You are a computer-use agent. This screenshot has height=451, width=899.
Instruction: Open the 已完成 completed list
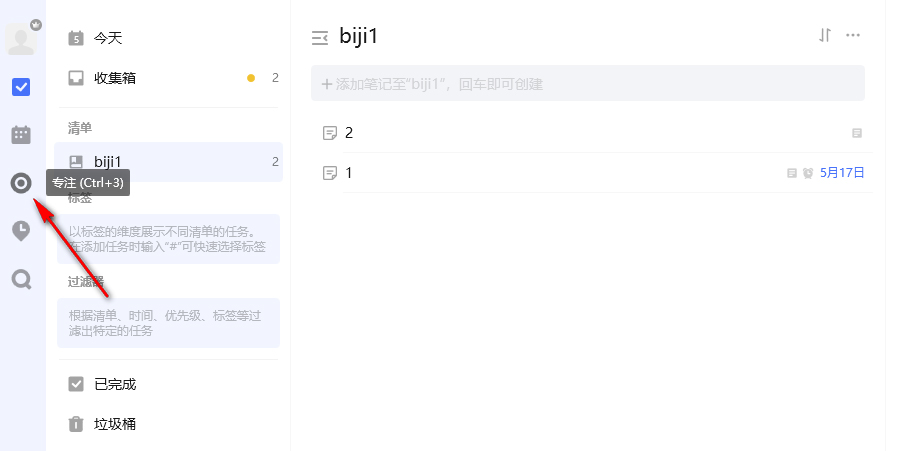click(169, 384)
